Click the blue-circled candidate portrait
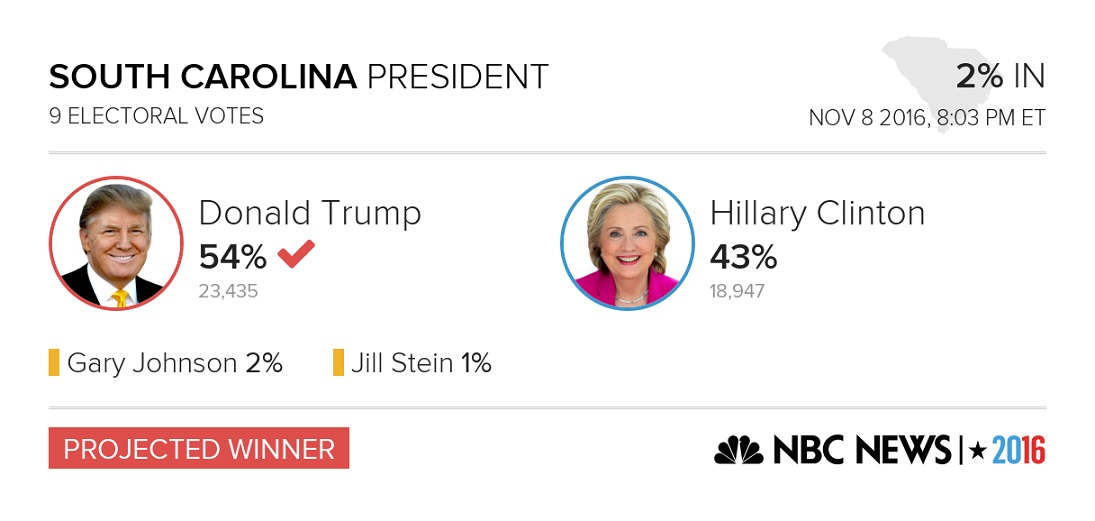 click(x=627, y=243)
